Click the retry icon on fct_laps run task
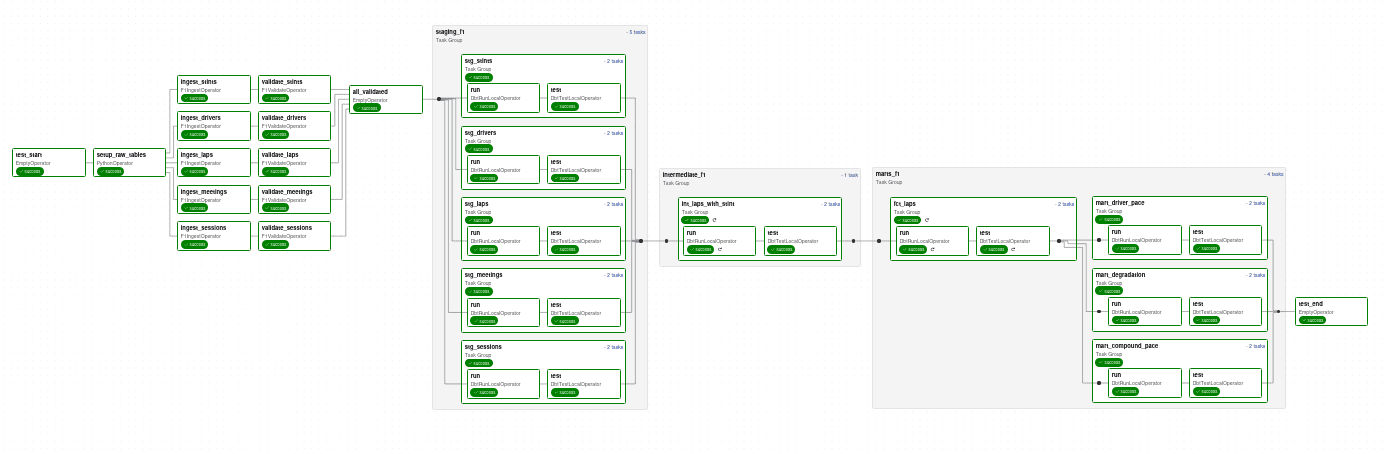This screenshot has width=1387, height=454. pyautogui.click(x=932, y=249)
